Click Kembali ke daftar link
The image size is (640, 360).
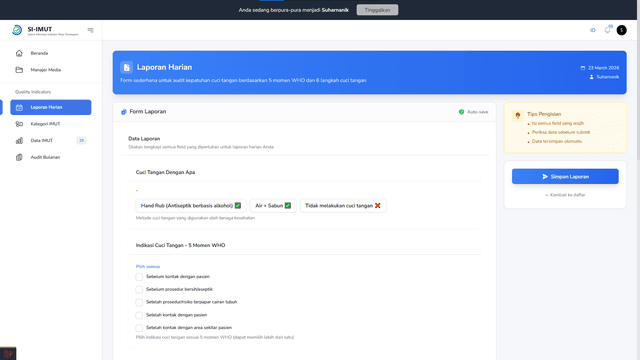[x=565, y=195]
